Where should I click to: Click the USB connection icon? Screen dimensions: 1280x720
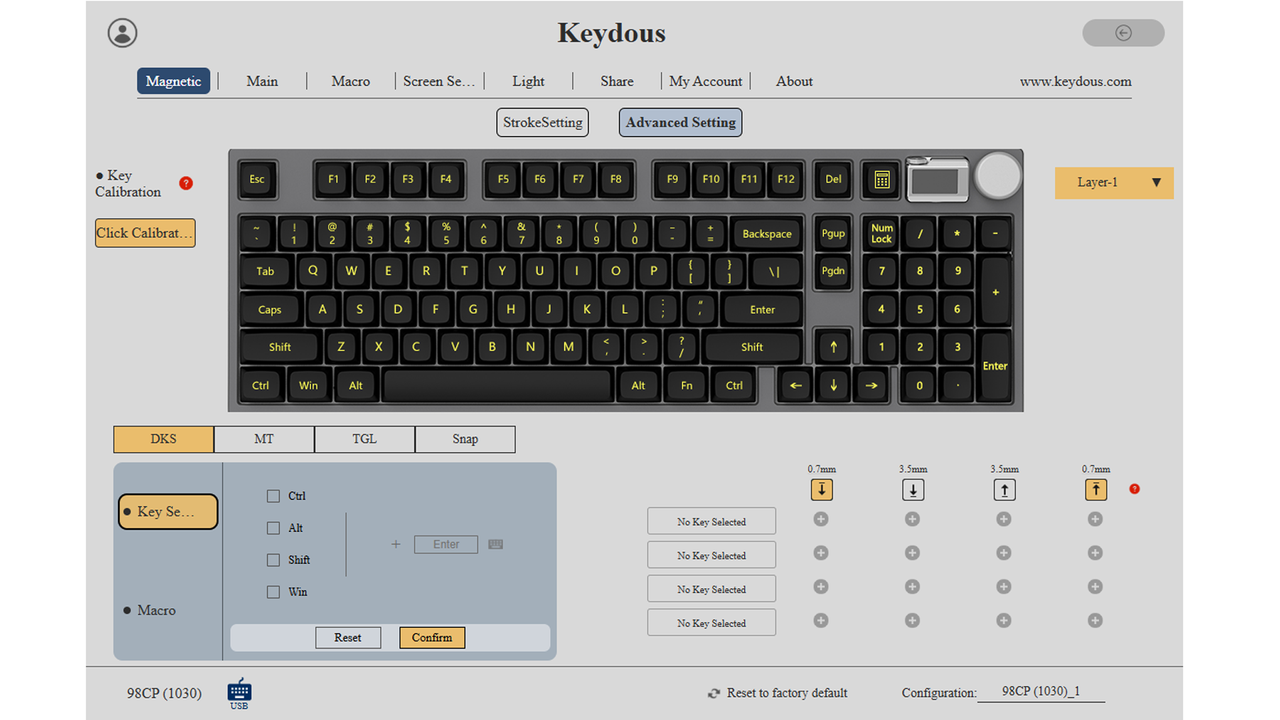click(239, 692)
